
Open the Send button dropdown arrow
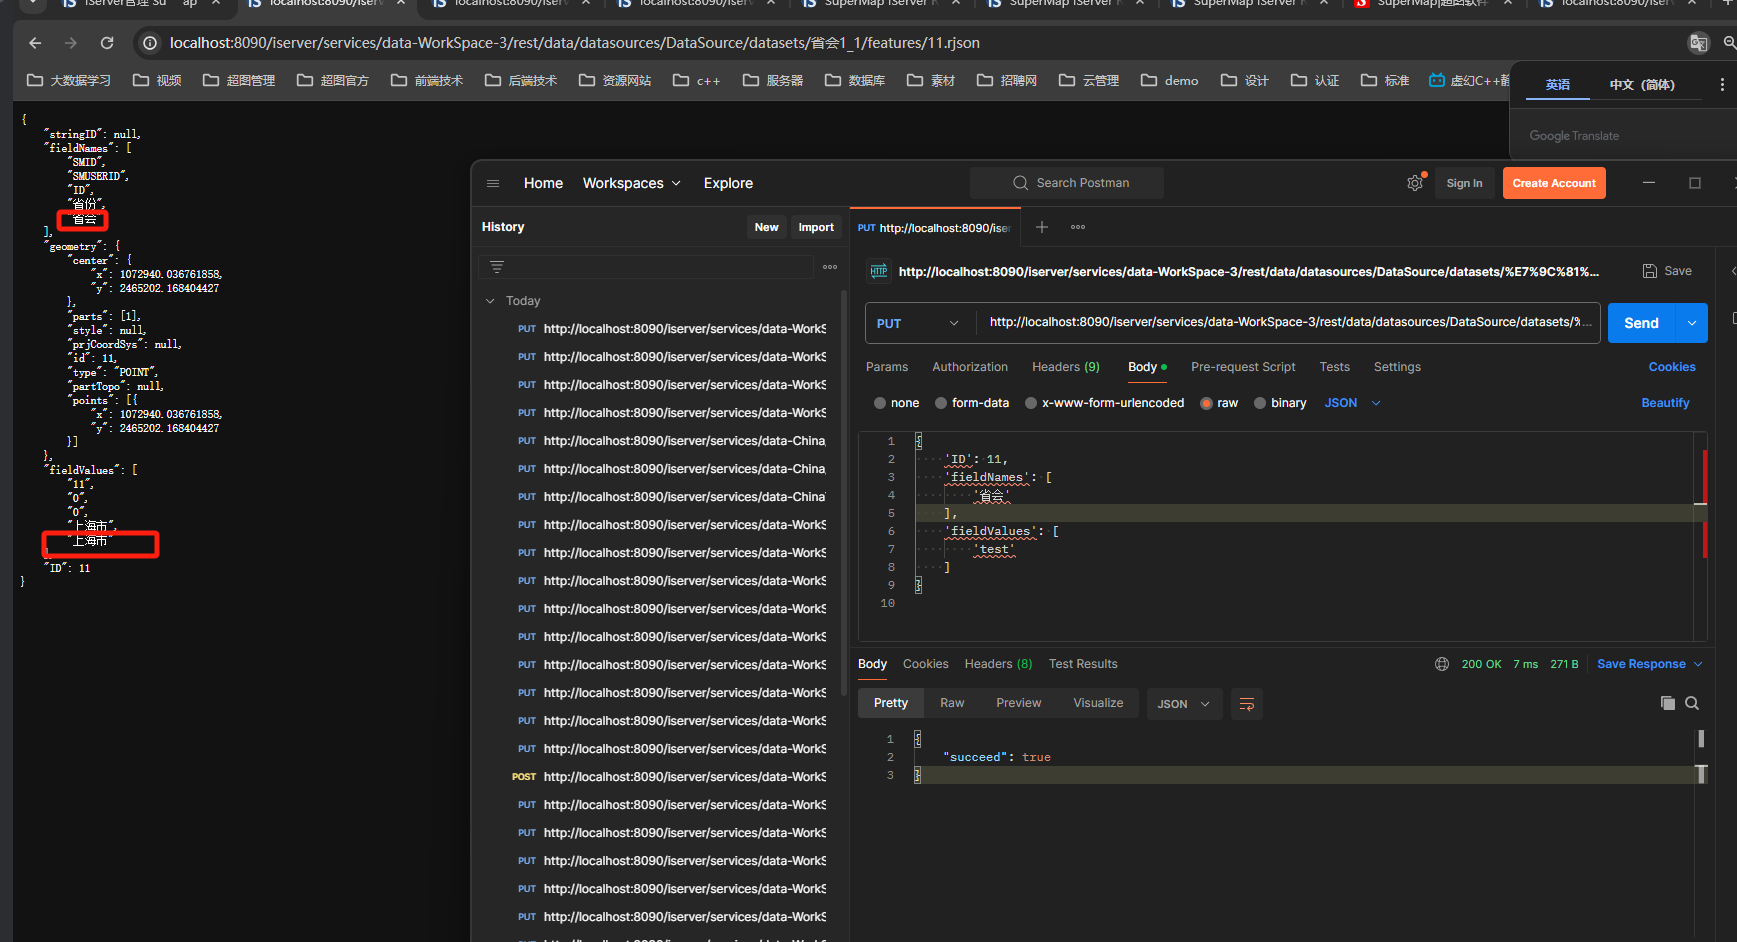click(x=1692, y=323)
